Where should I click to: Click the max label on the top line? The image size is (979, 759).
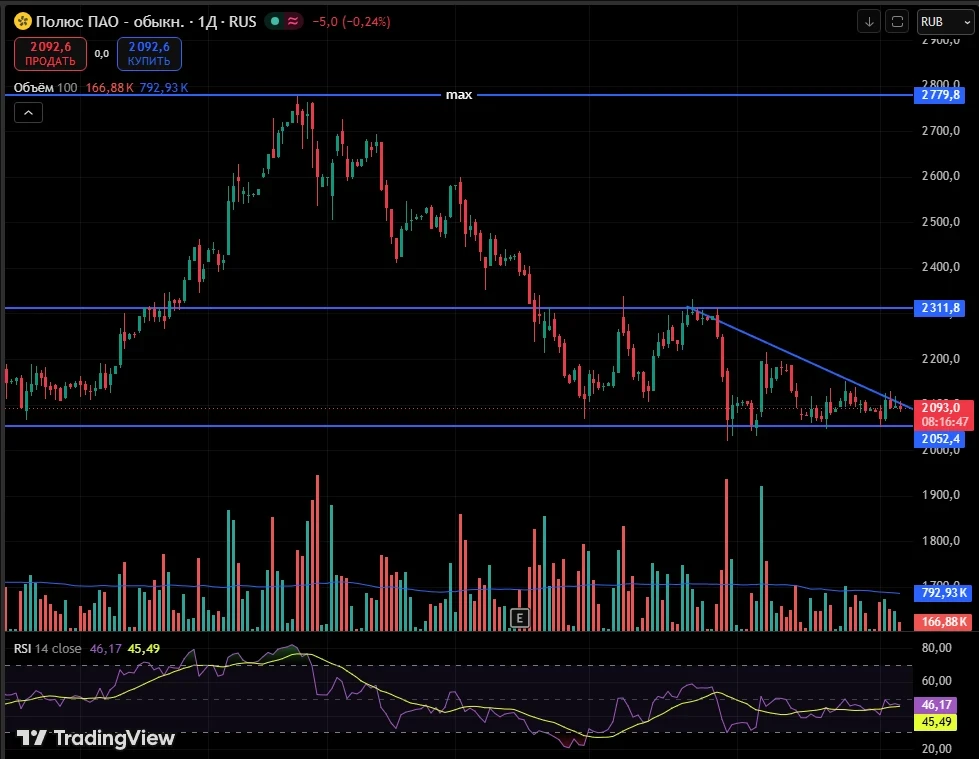[x=459, y=95]
